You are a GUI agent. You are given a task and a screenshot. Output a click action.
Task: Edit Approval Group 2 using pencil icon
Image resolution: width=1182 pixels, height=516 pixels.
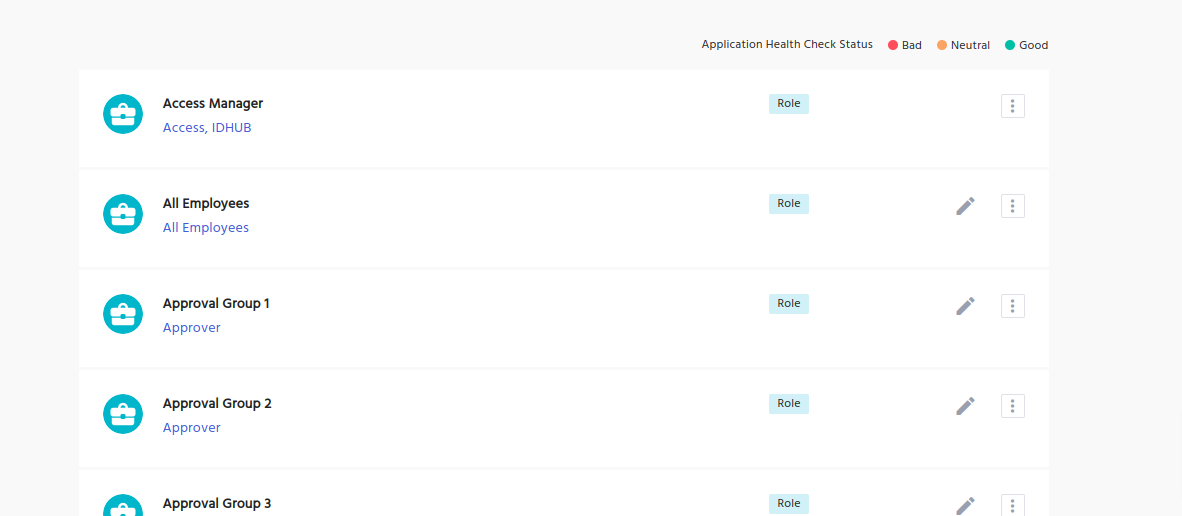pyautogui.click(x=965, y=406)
